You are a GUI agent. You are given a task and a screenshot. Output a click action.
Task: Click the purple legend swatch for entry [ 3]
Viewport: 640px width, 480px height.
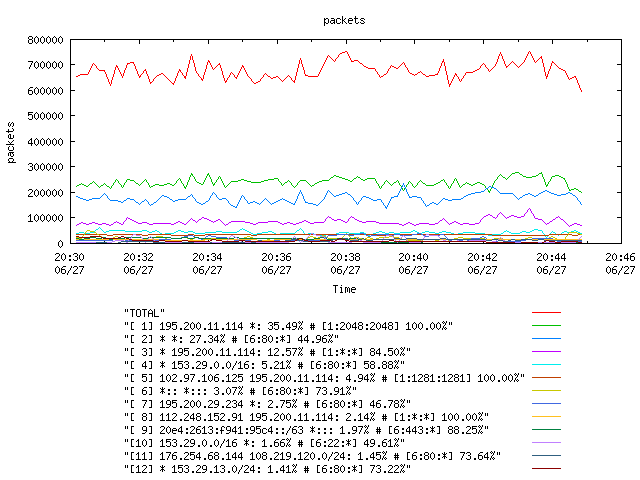pyautogui.click(x=547, y=351)
